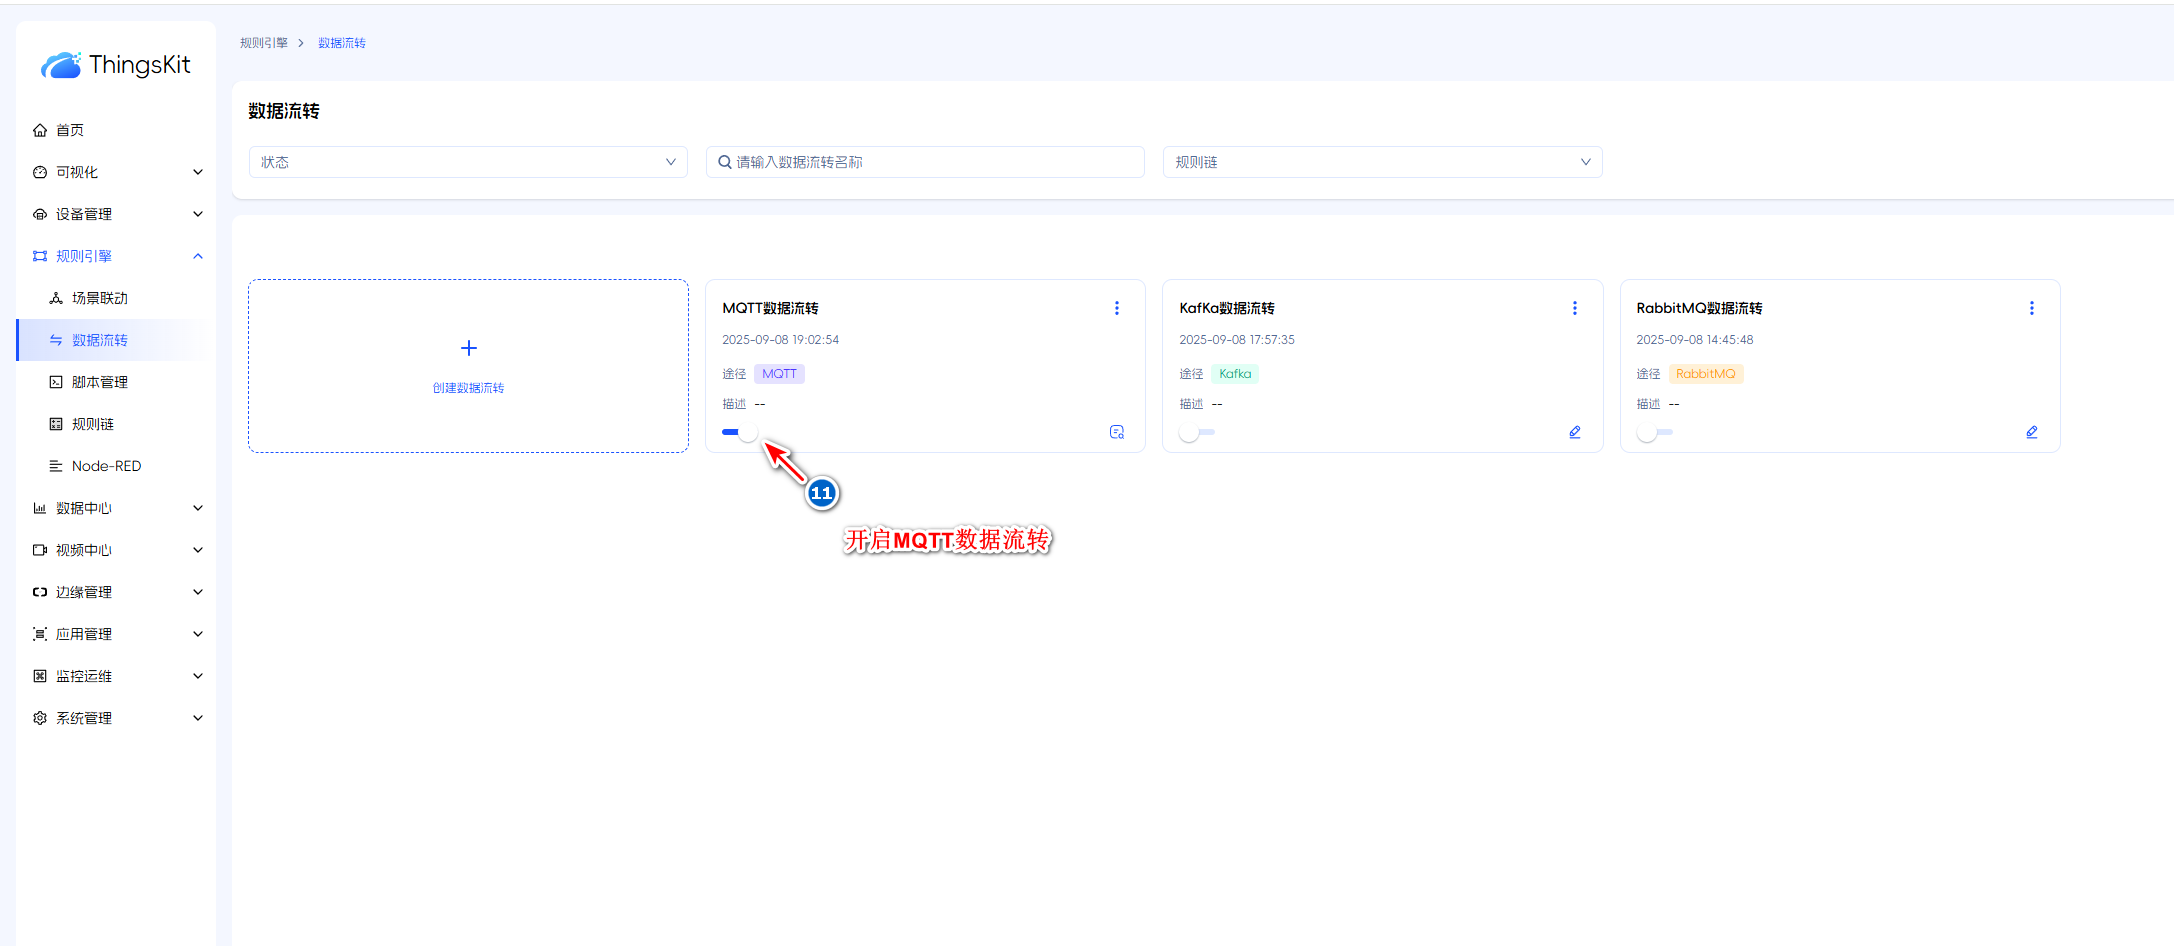Go to 场景联动 in sidebar
Screen dimensions: 2174x946
(99, 298)
